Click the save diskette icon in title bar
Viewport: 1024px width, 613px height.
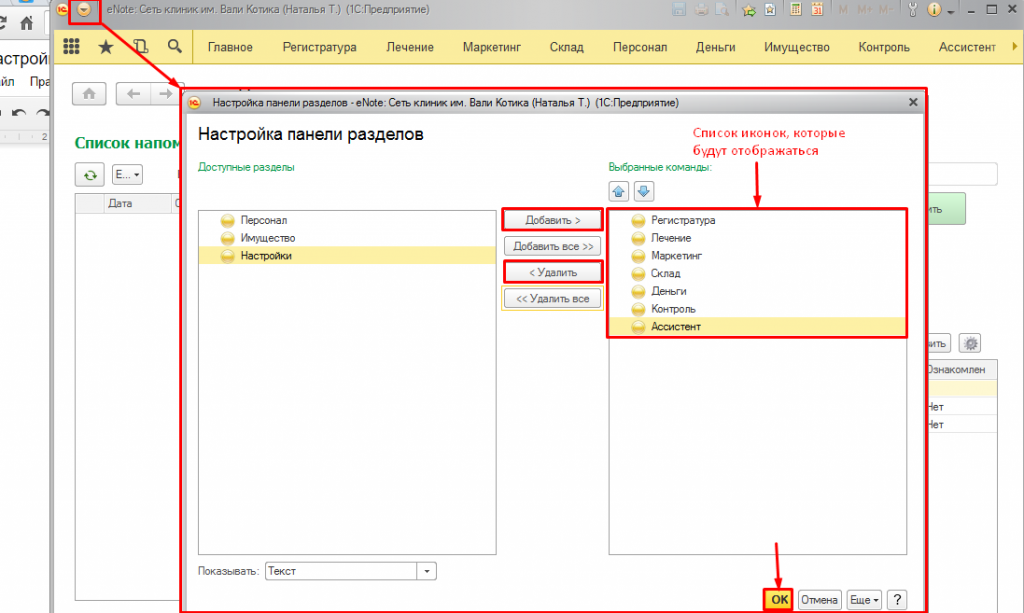point(679,10)
